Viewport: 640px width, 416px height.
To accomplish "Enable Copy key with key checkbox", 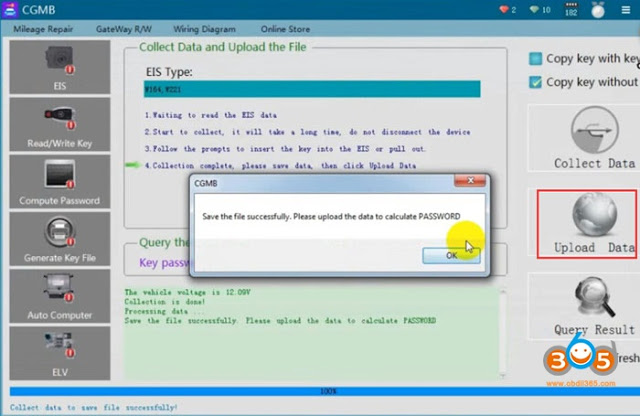I will point(535,59).
